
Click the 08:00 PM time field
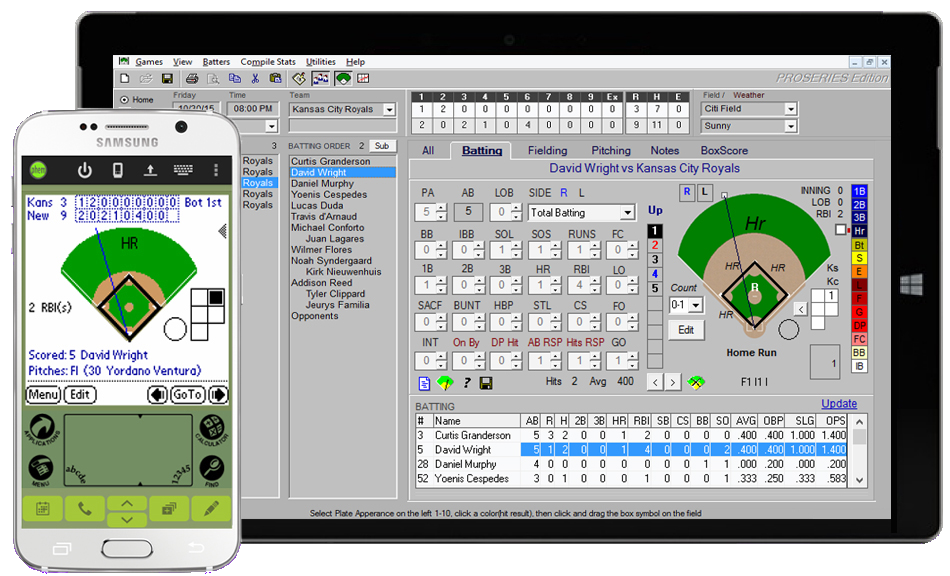point(253,109)
